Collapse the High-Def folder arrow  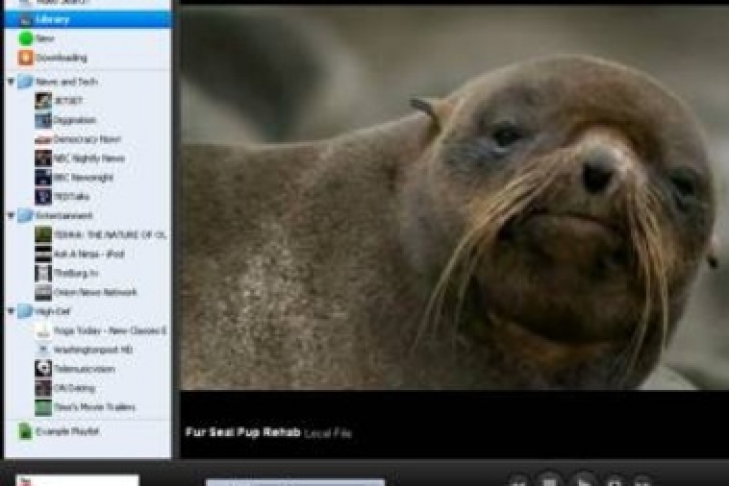click(11, 311)
